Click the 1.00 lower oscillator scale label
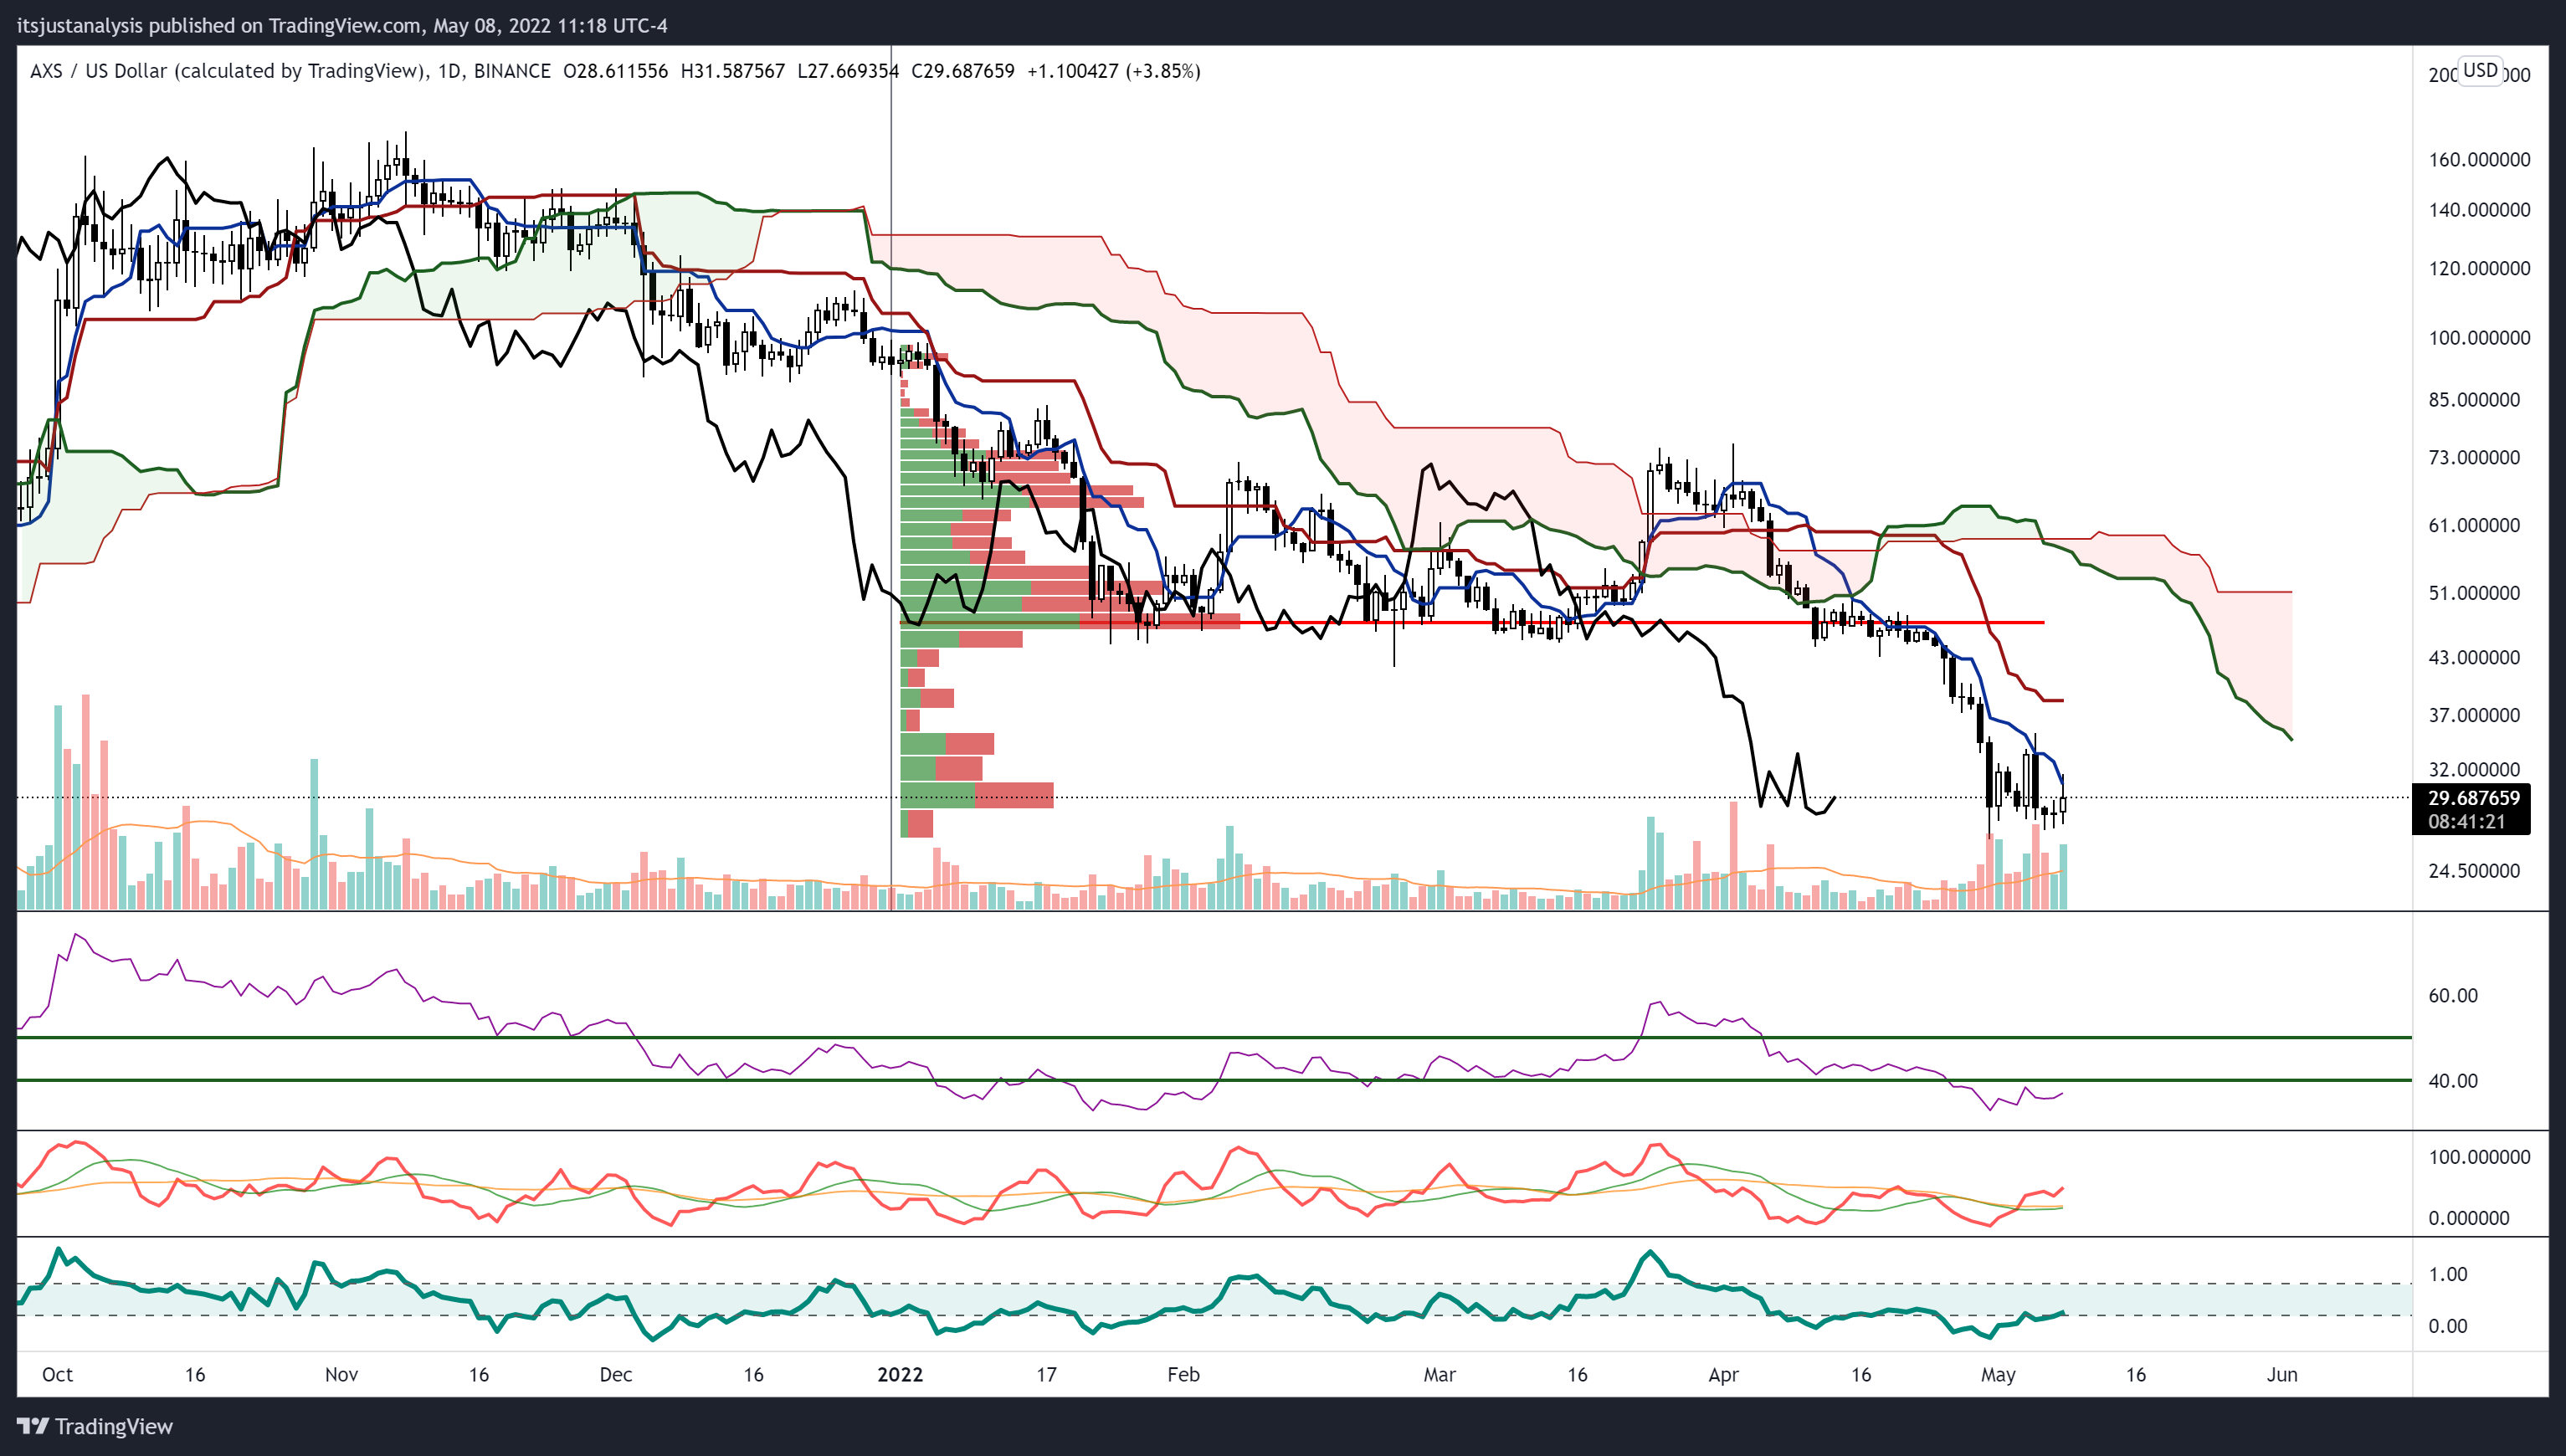The width and height of the screenshot is (2566, 1456). [x=2448, y=1274]
